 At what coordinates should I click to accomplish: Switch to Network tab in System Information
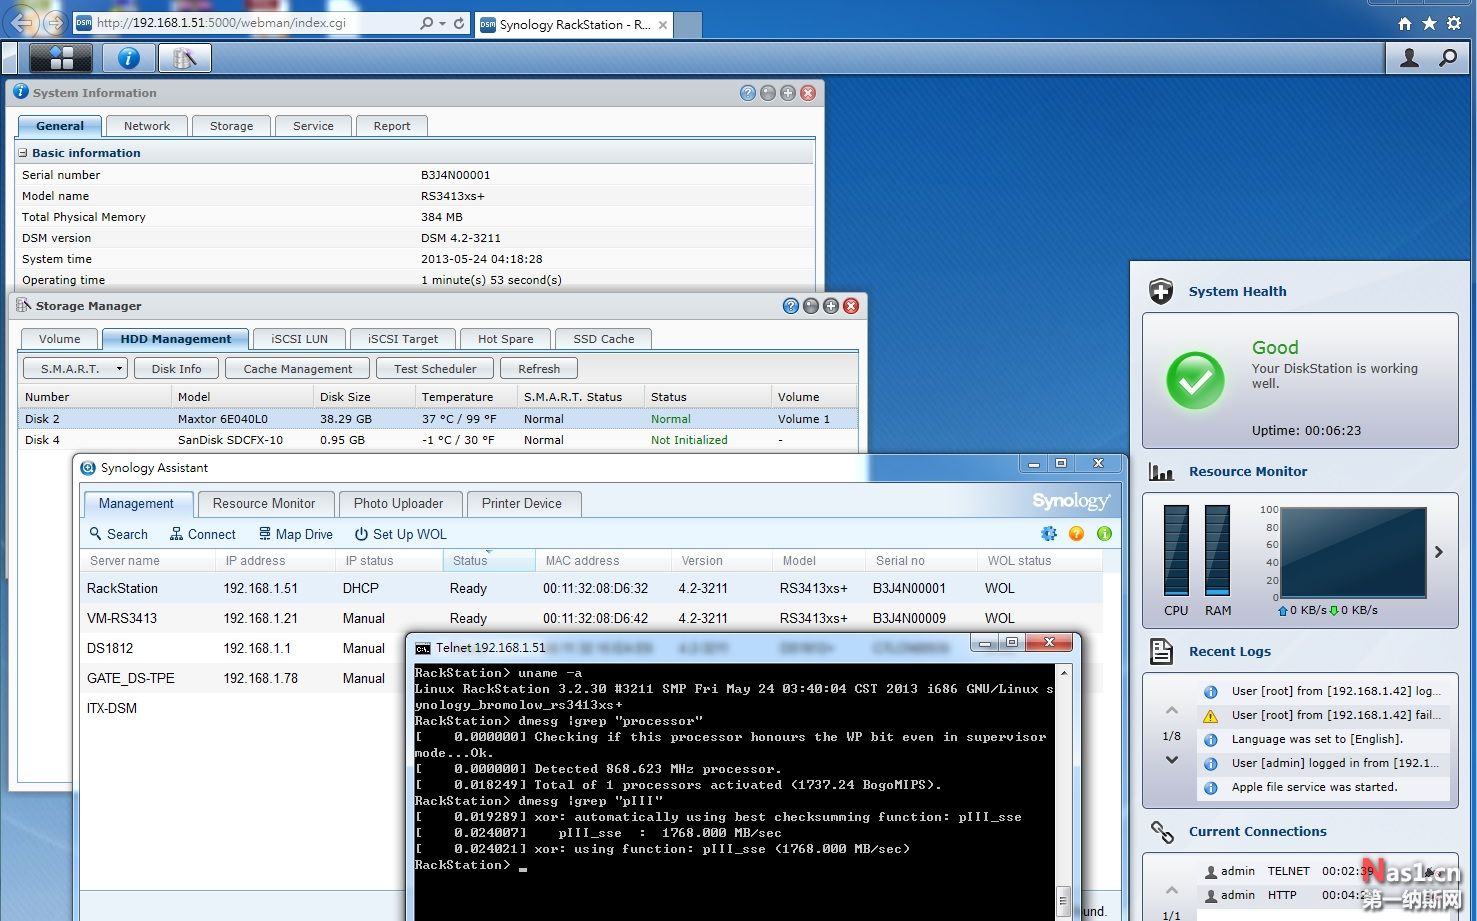coord(147,126)
